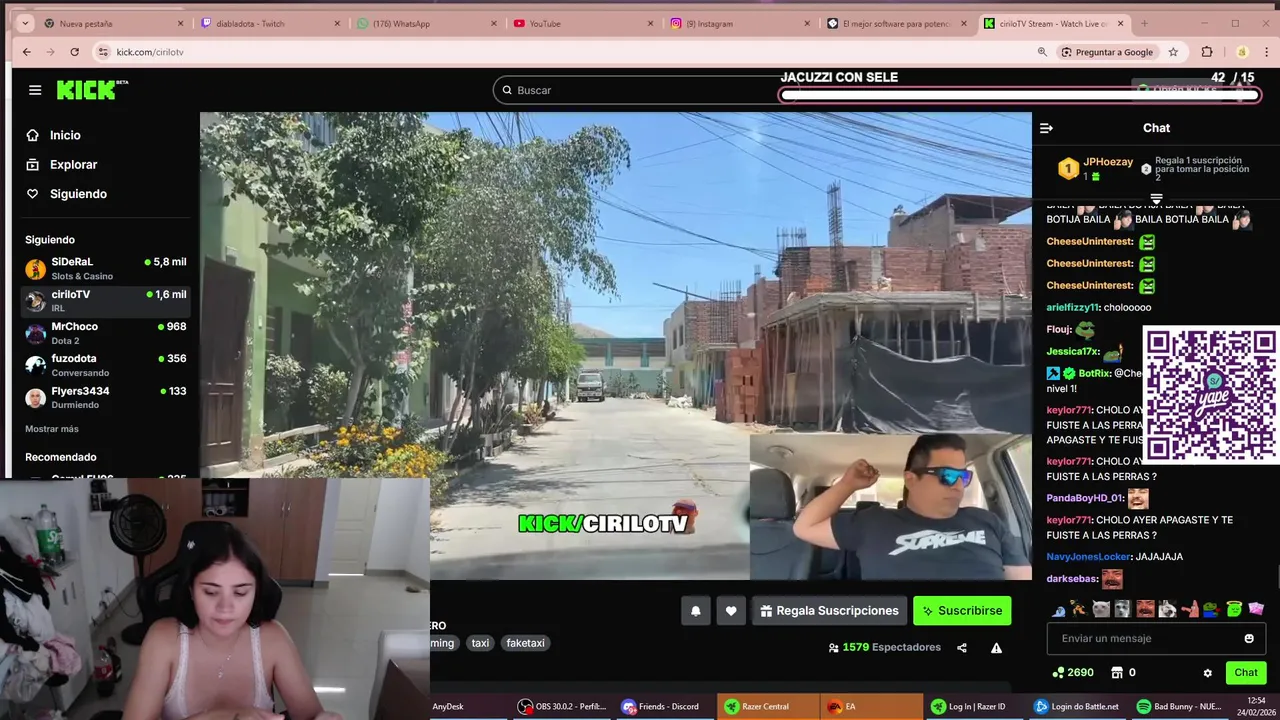The width and height of the screenshot is (1280, 720).
Task: Bookmark this page star icon
Action: pos(1173,52)
